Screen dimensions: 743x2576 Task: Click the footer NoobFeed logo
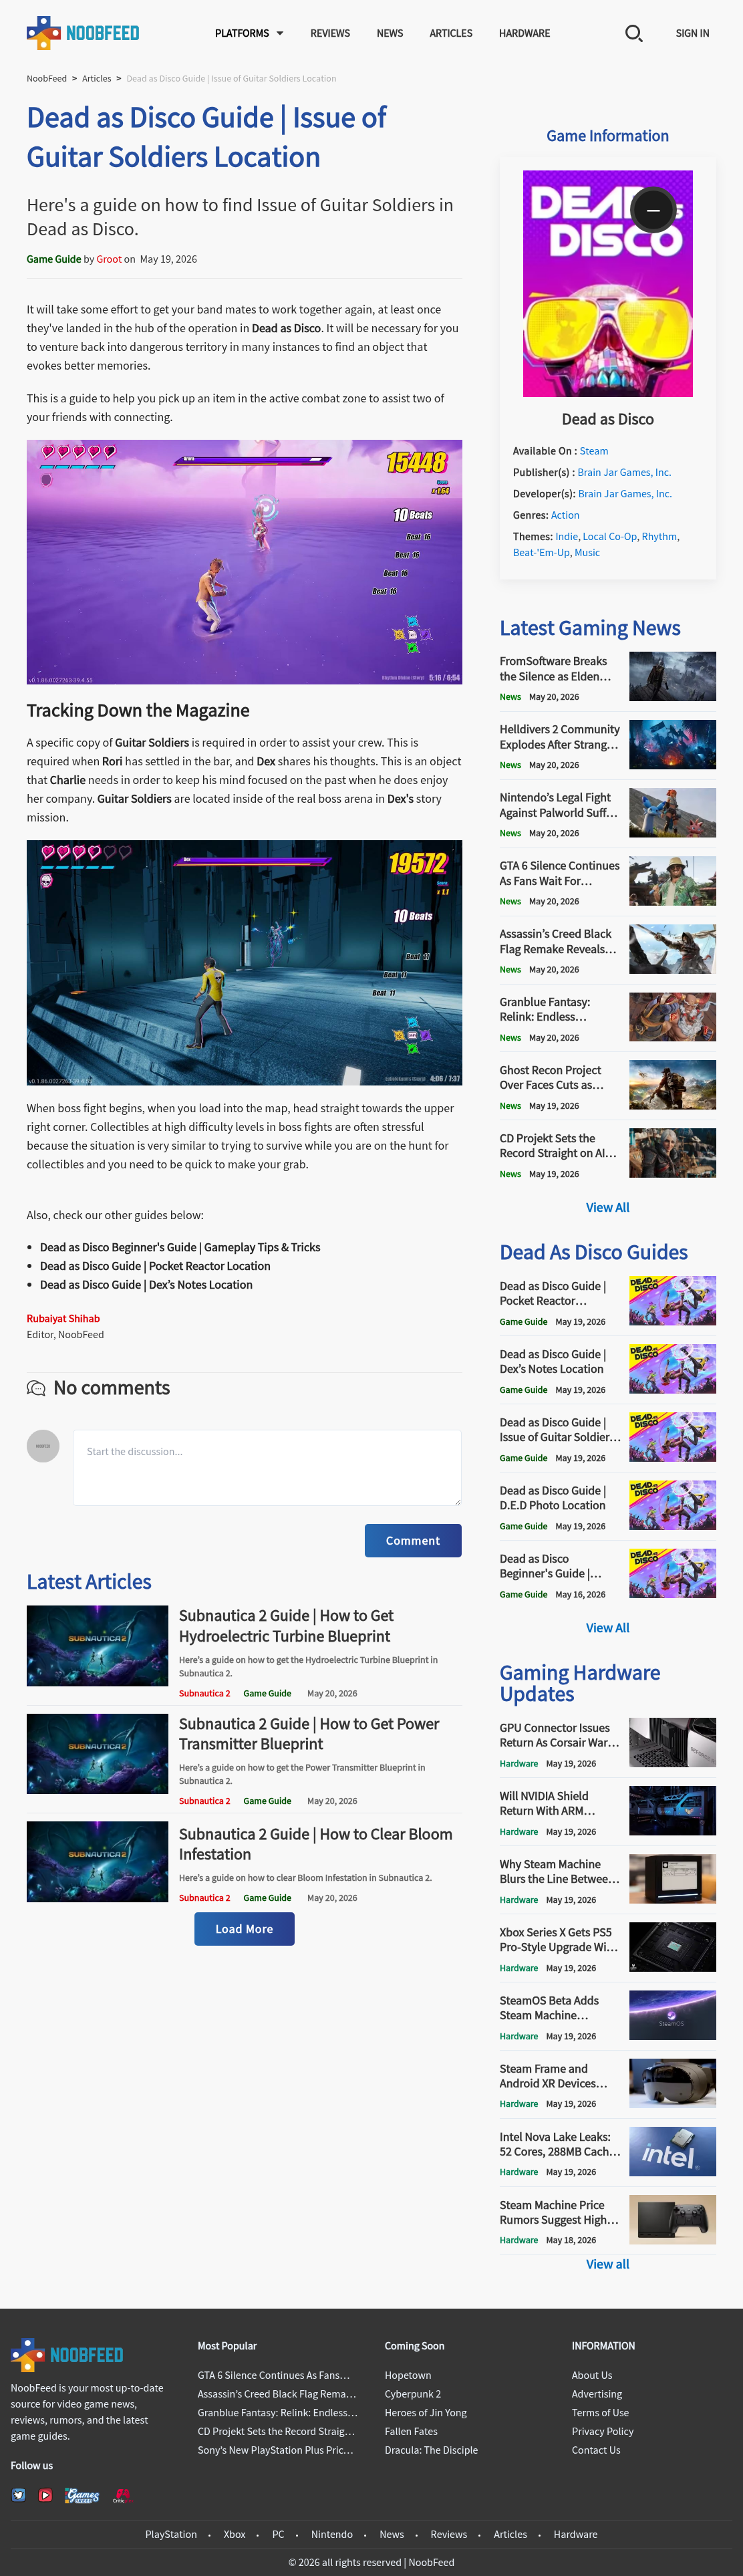(x=67, y=2355)
